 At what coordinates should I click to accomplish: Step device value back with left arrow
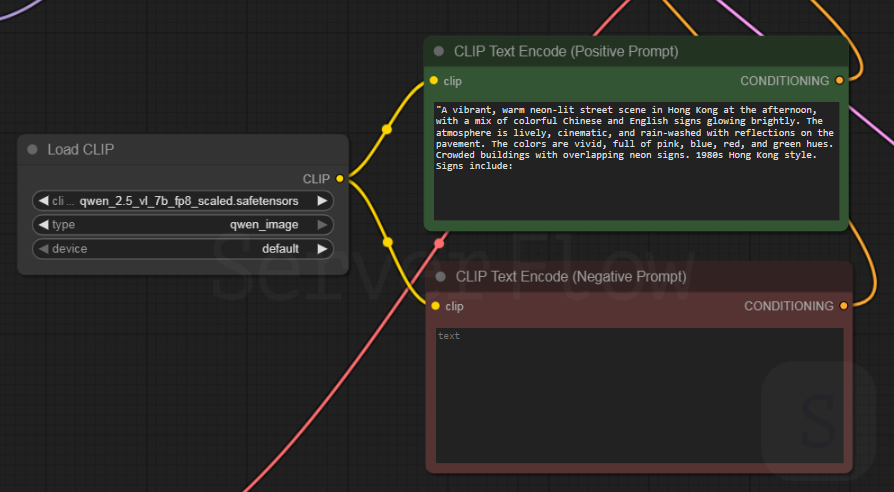pos(43,249)
